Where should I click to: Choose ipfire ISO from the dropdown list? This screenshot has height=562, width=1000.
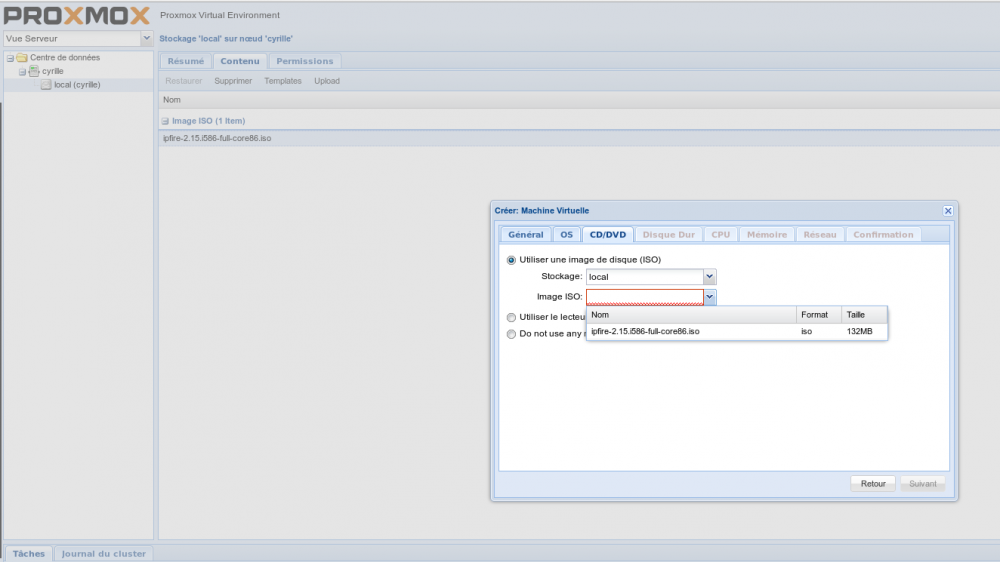tap(645, 331)
